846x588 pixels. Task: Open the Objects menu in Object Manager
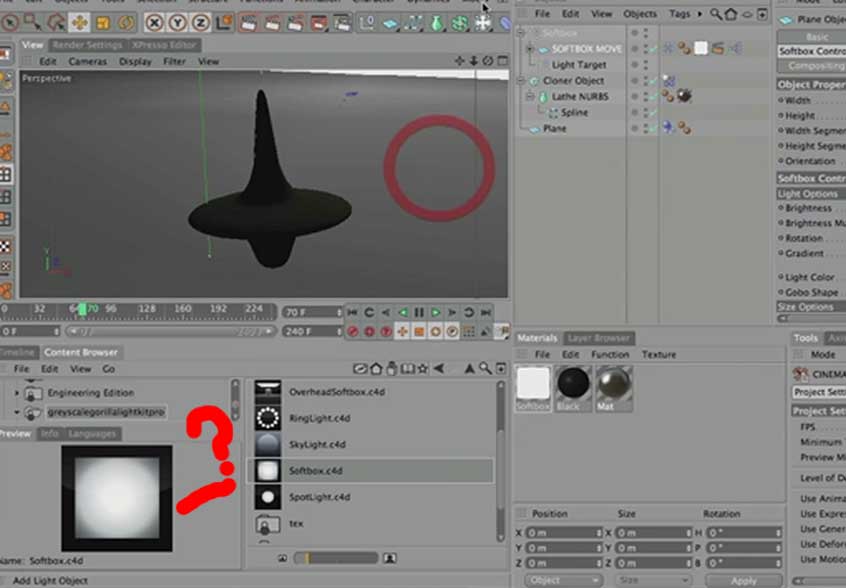640,14
